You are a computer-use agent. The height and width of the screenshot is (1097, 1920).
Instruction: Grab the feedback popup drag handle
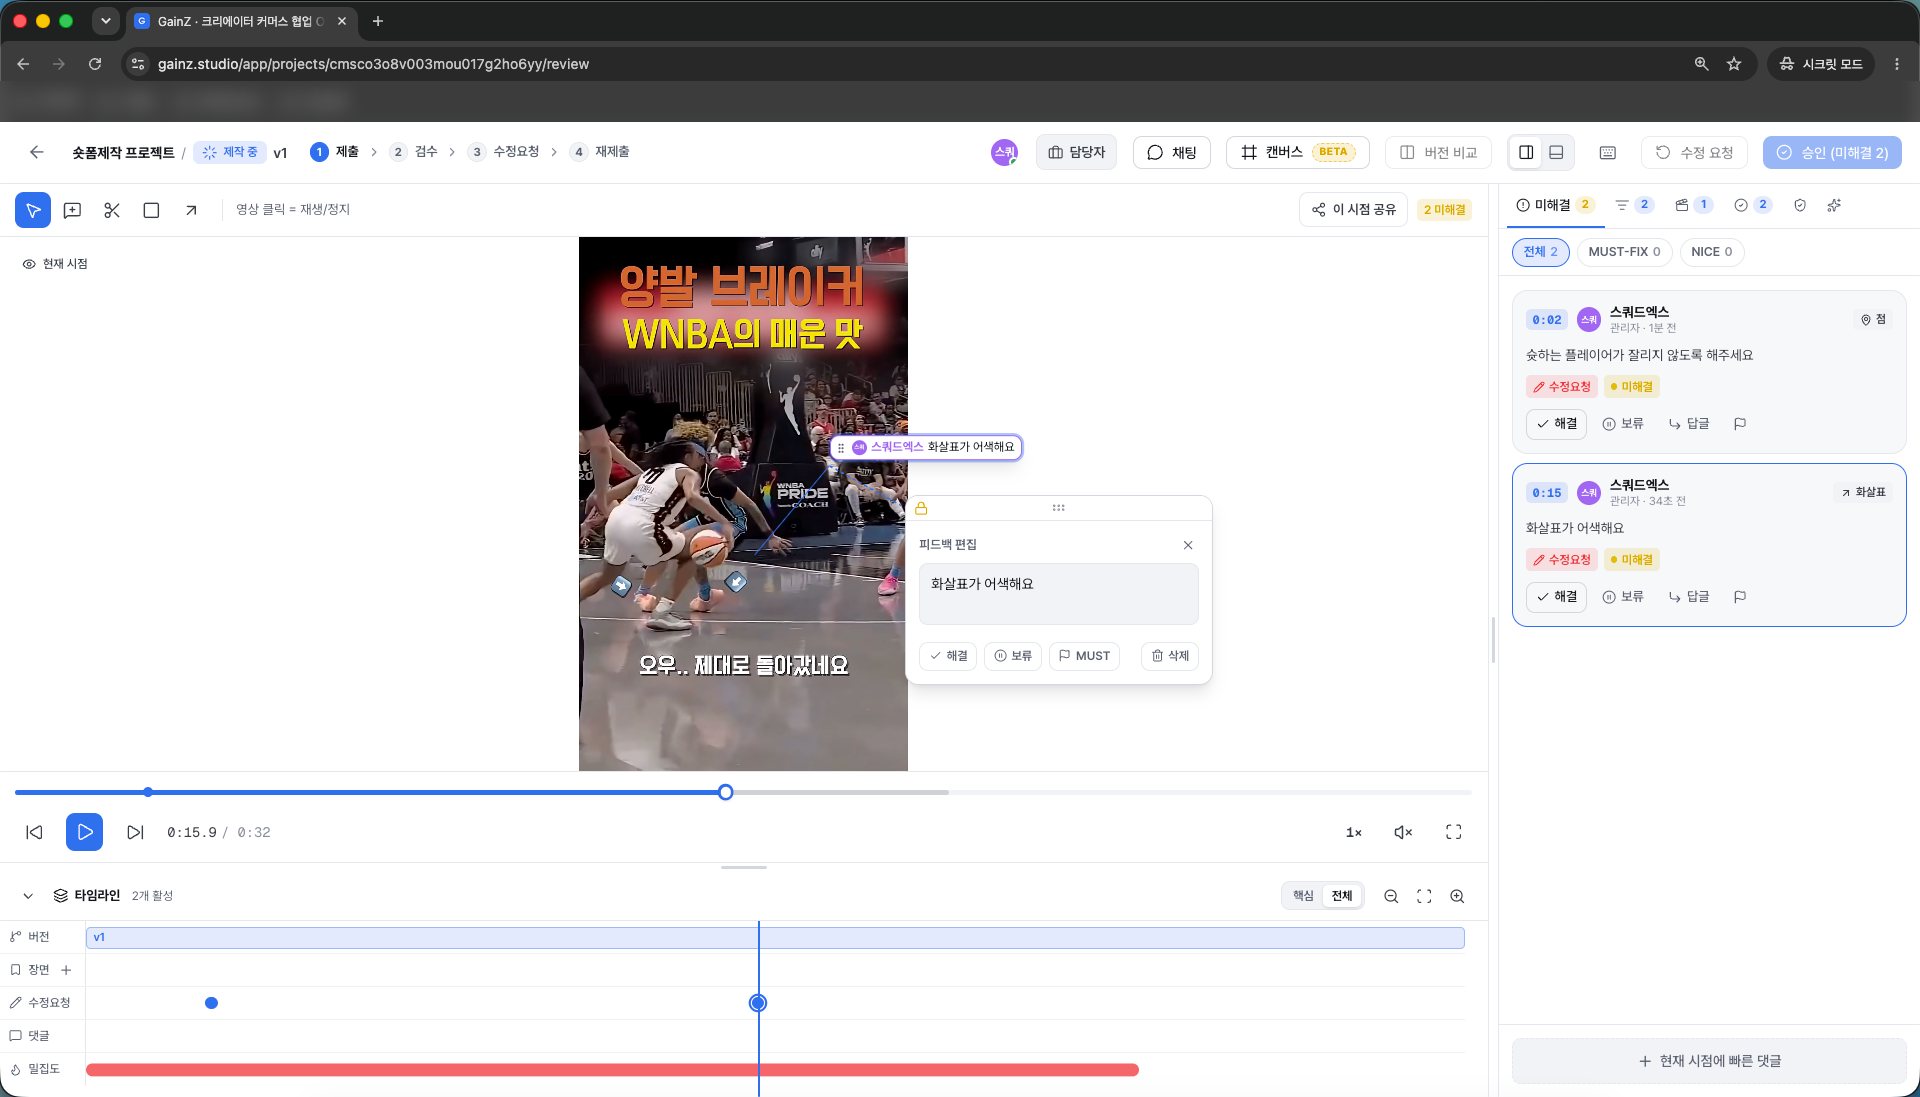1058,508
